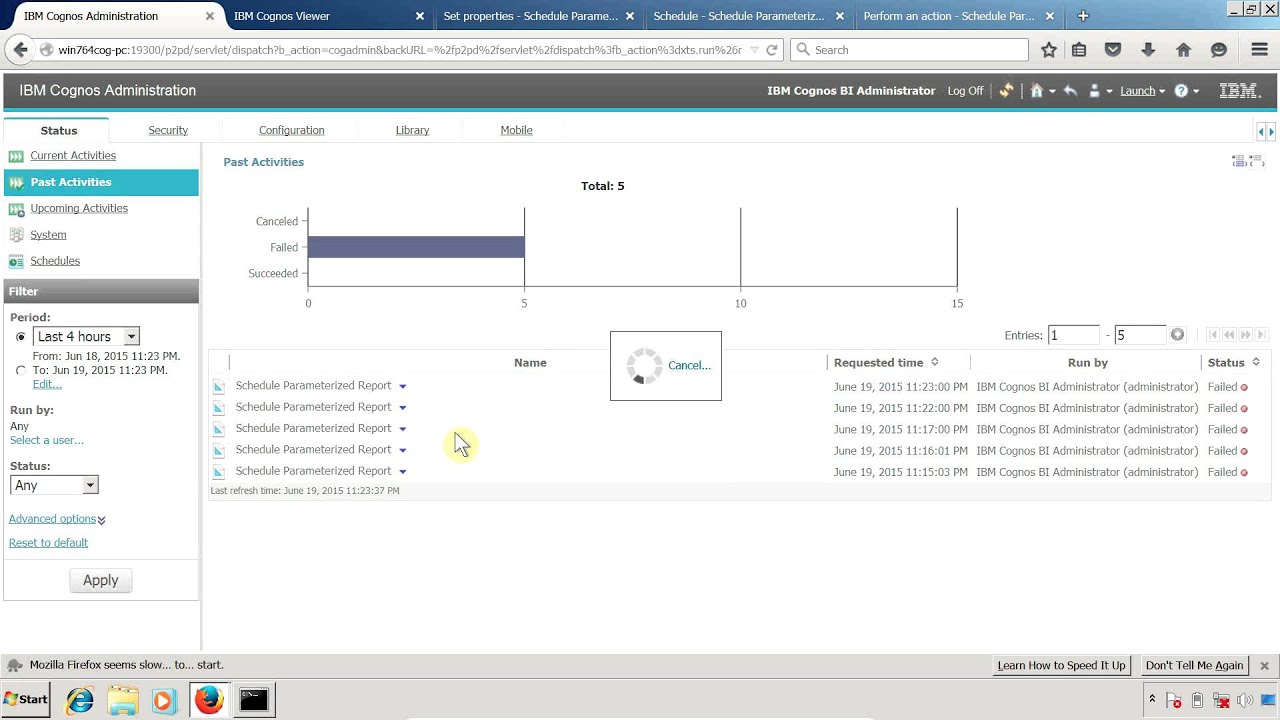This screenshot has height=720, width=1280.
Task: Click the Home icon in Cognos header
Action: [x=1036, y=91]
